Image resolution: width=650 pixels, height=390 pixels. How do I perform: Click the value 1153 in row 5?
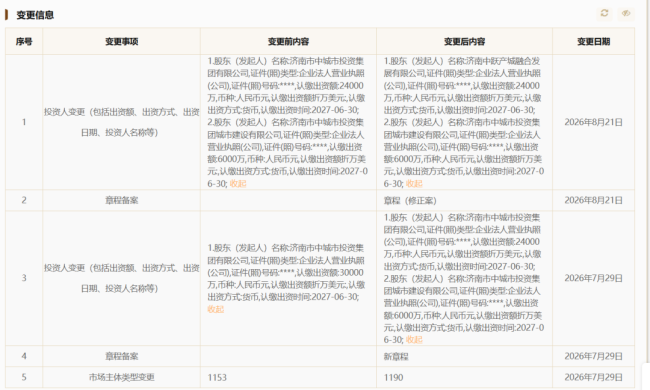click(x=217, y=378)
